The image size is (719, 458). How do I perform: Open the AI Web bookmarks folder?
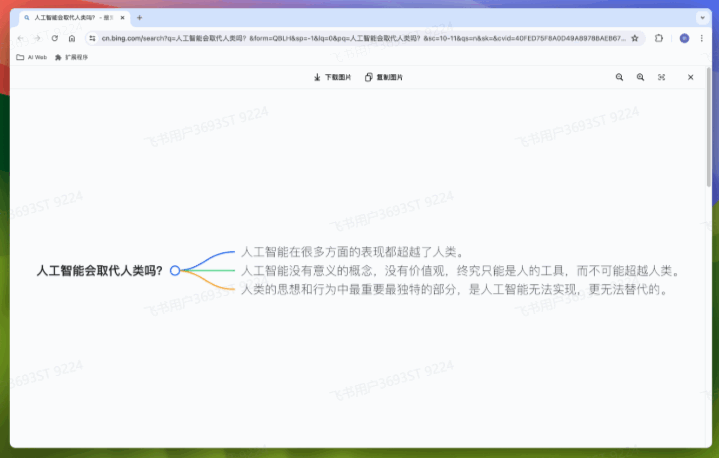coord(32,57)
